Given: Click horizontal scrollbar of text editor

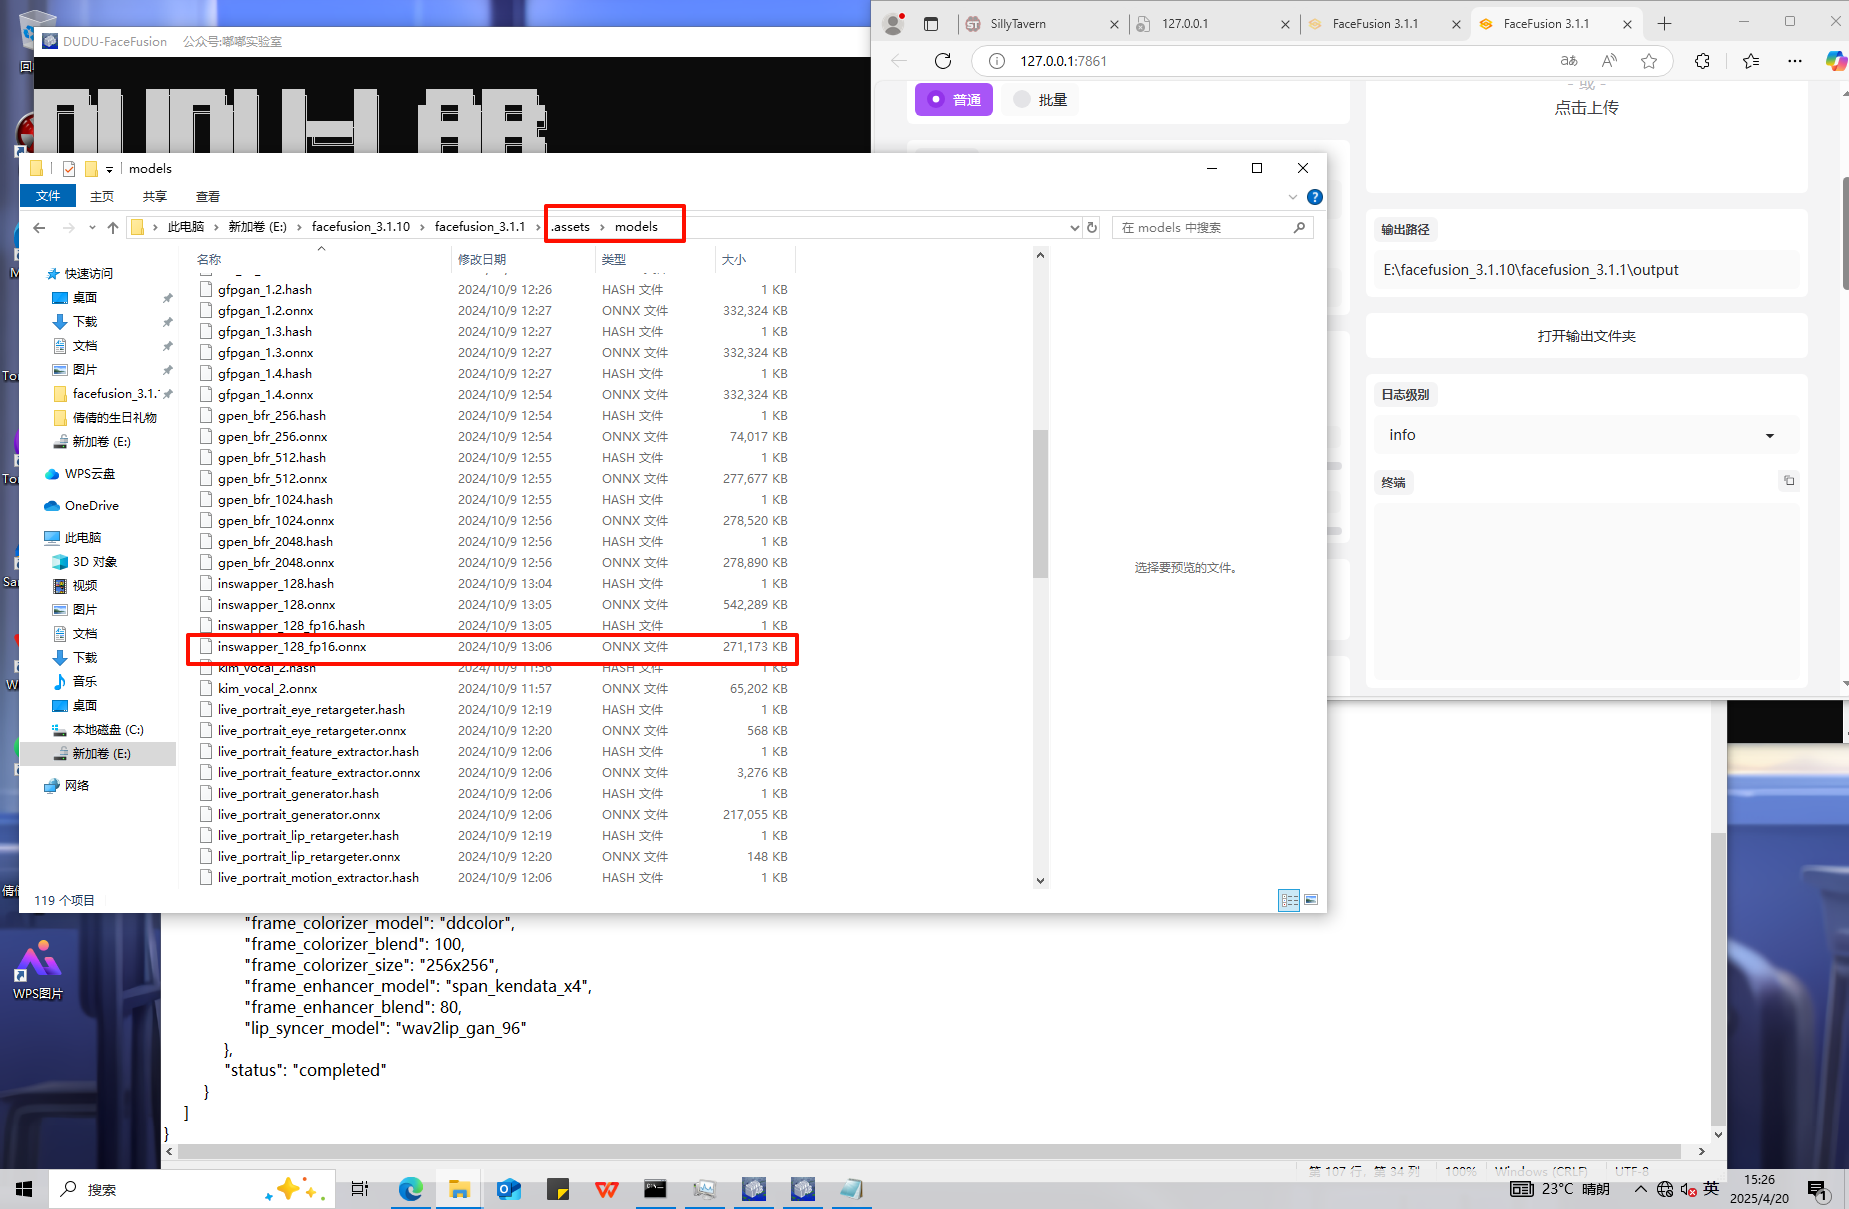Looking at the screenshot, I should 928,1151.
